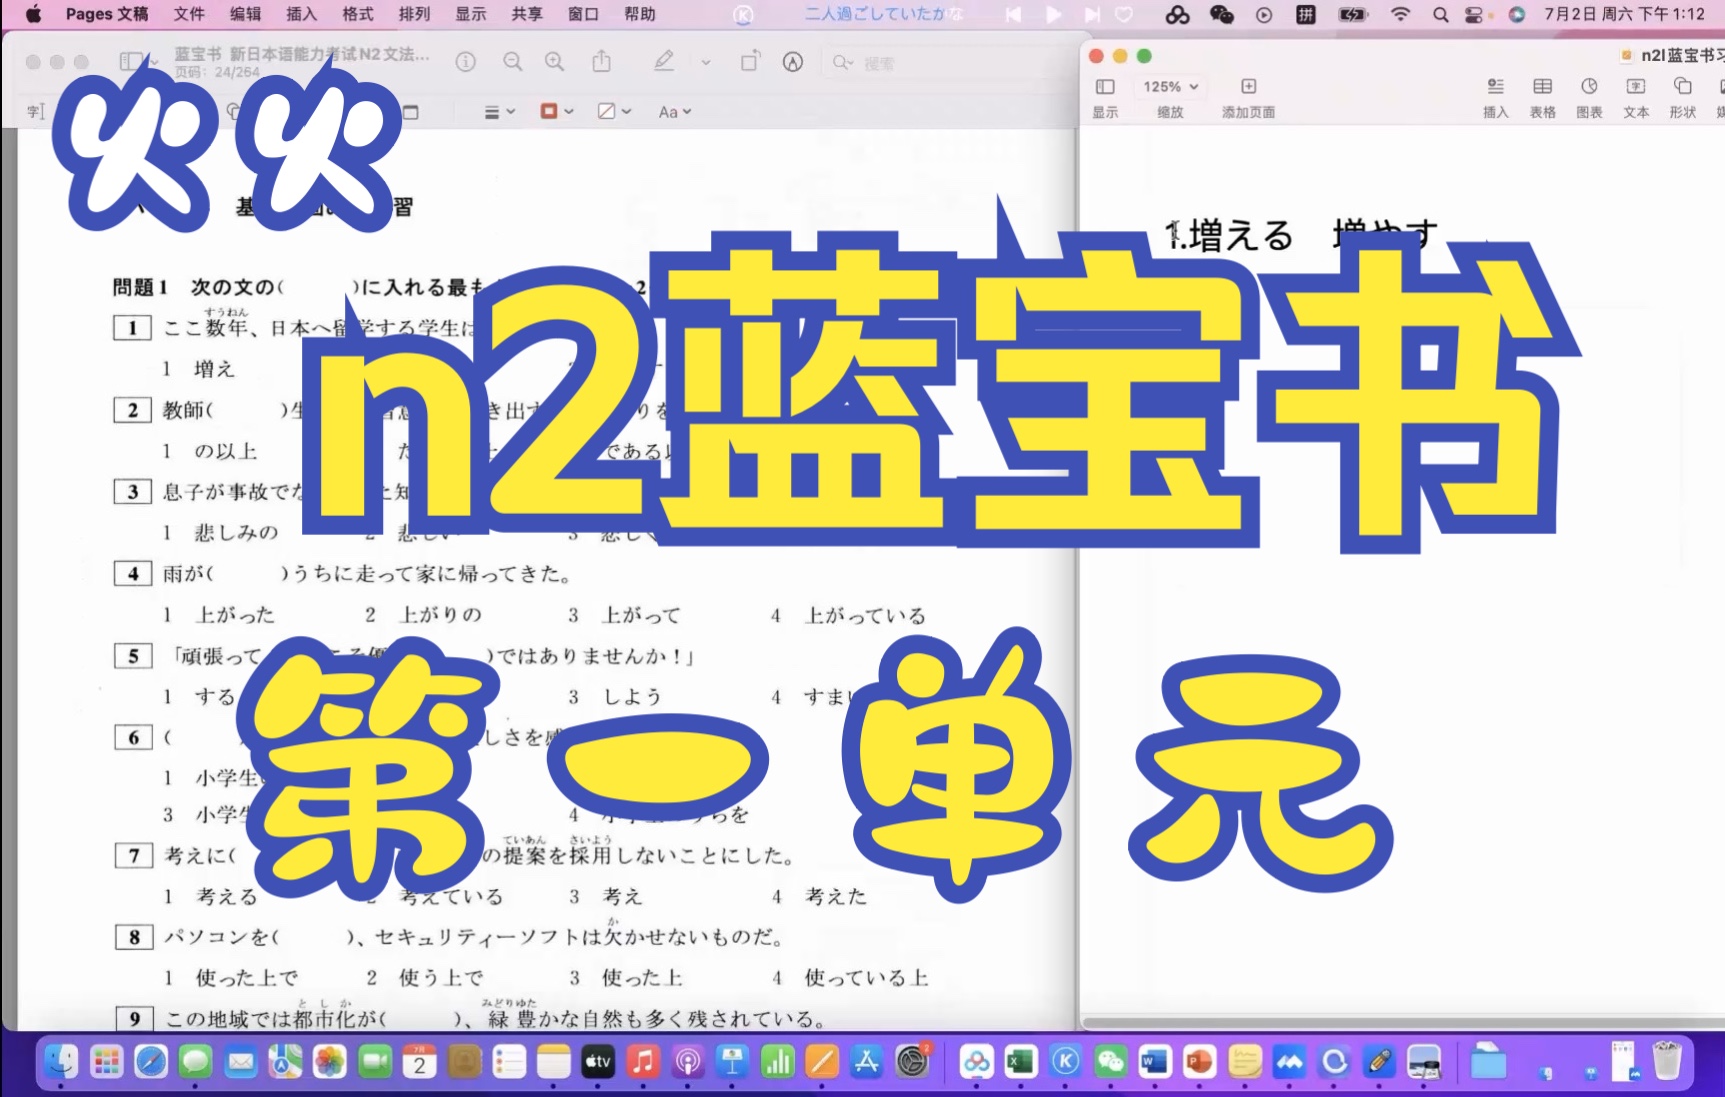This screenshot has height=1097, width=1725.
Task: Switch input method via 拼 icon
Action: point(1306,14)
